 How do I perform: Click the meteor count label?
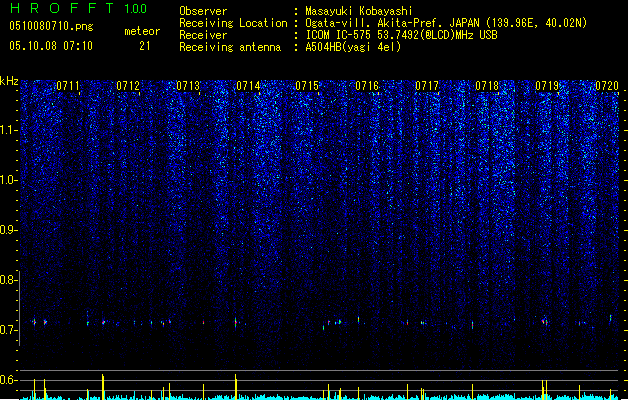142,31
